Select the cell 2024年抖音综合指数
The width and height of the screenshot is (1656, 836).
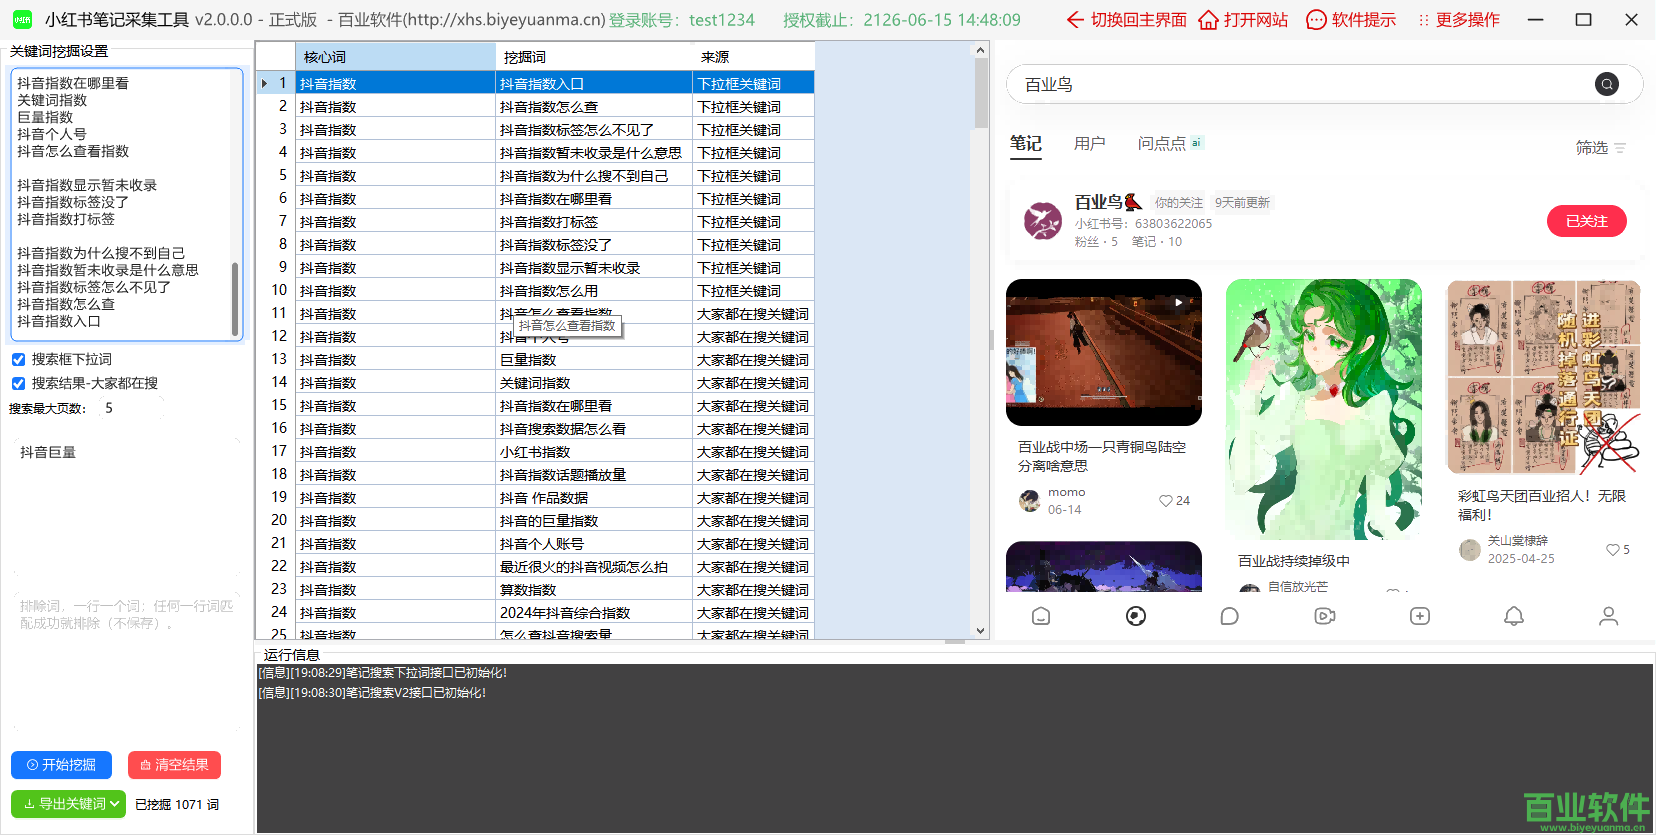[x=594, y=613]
